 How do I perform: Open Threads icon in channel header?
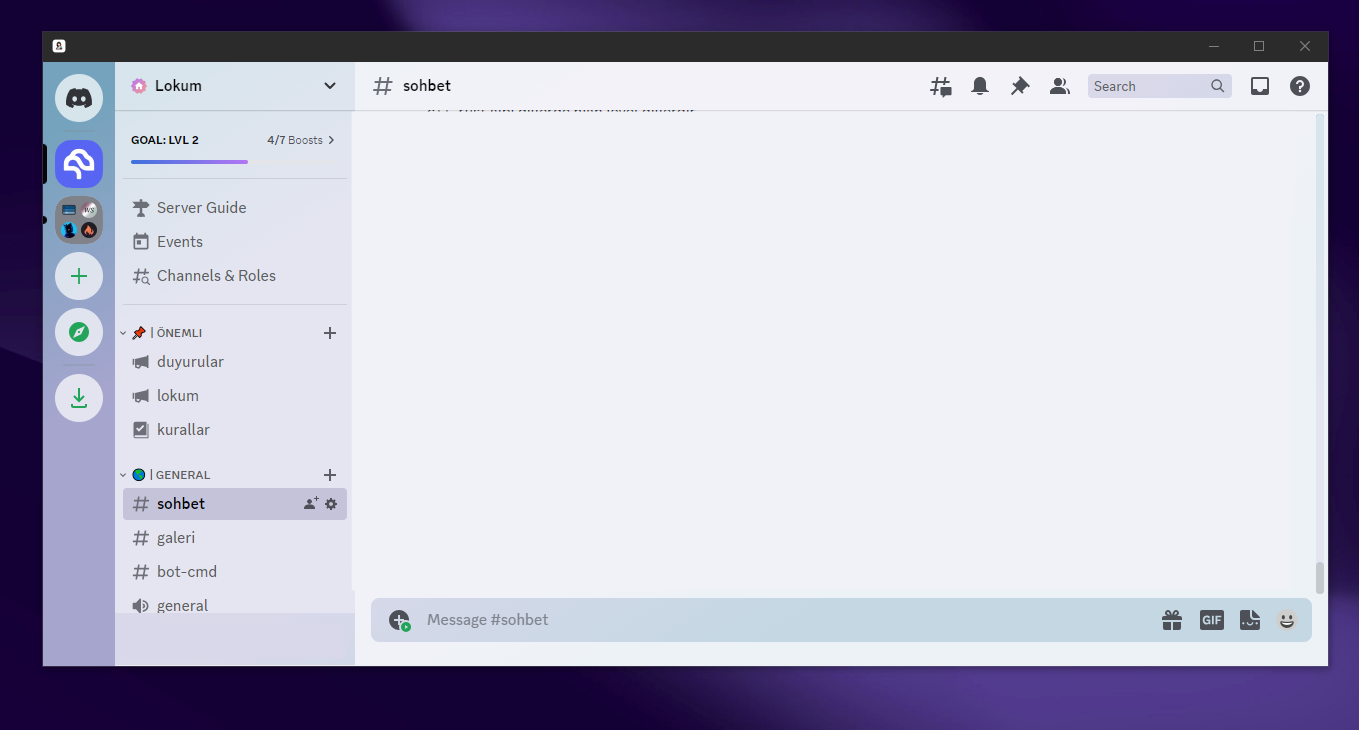[x=941, y=86]
